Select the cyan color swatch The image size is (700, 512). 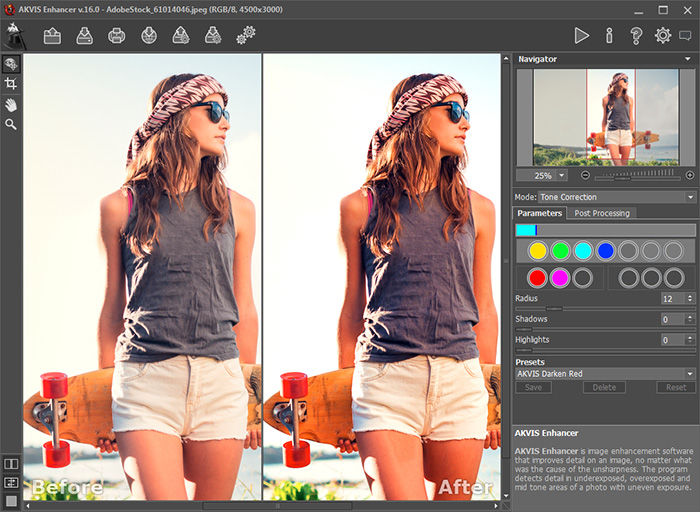click(x=583, y=251)
